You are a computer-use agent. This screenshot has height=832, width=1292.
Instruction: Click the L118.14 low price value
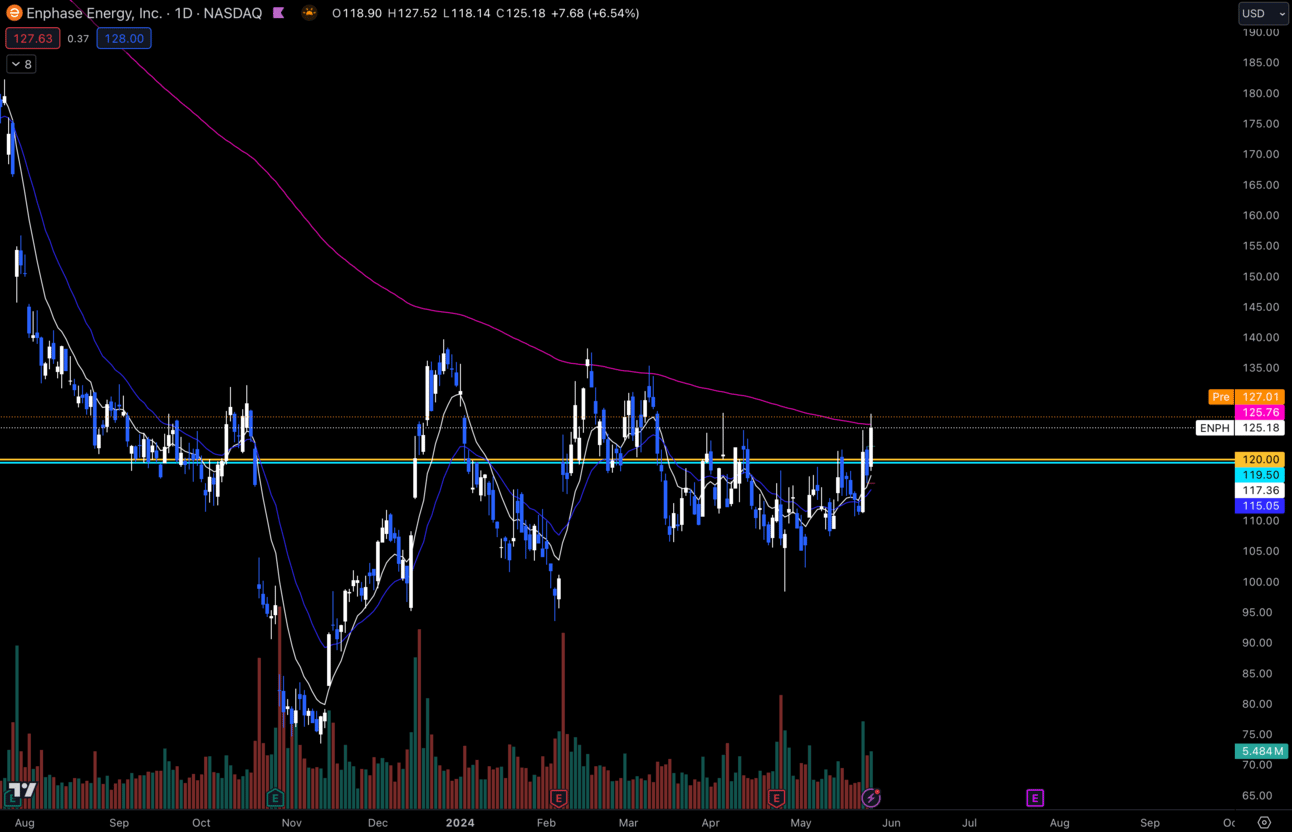(467, 13)
